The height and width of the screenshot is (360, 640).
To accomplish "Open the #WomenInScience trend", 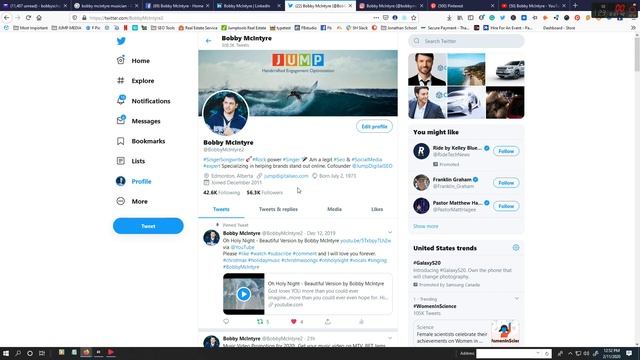I will pyautogui.click(x=435, y=306).
